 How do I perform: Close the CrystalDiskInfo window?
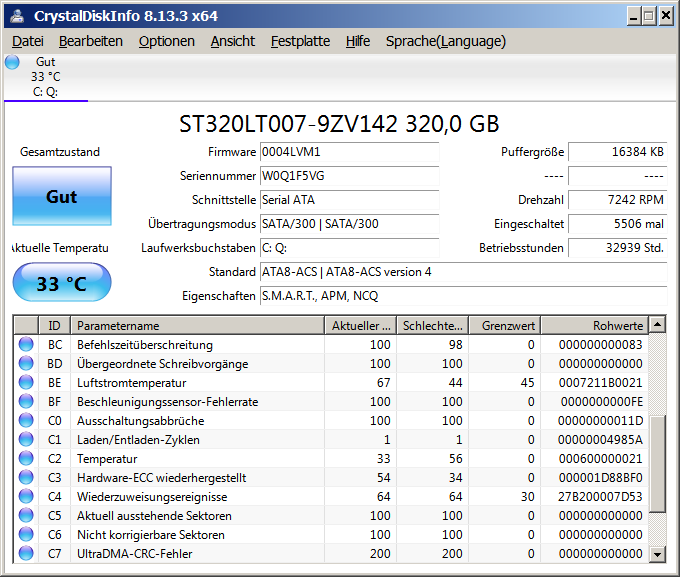click(x=666, y=16)
